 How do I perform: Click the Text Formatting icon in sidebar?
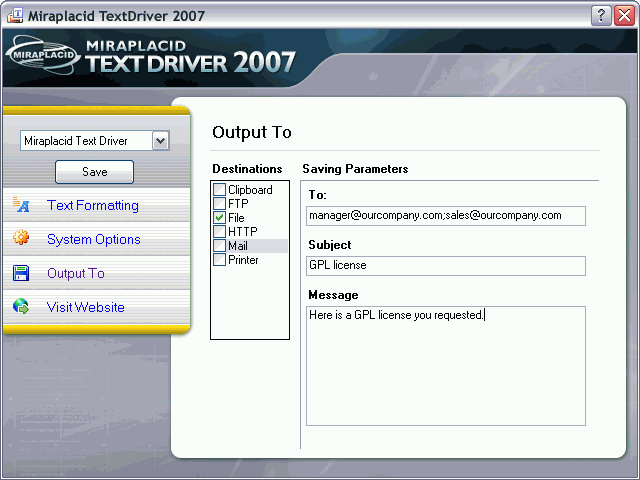point(21,204)
